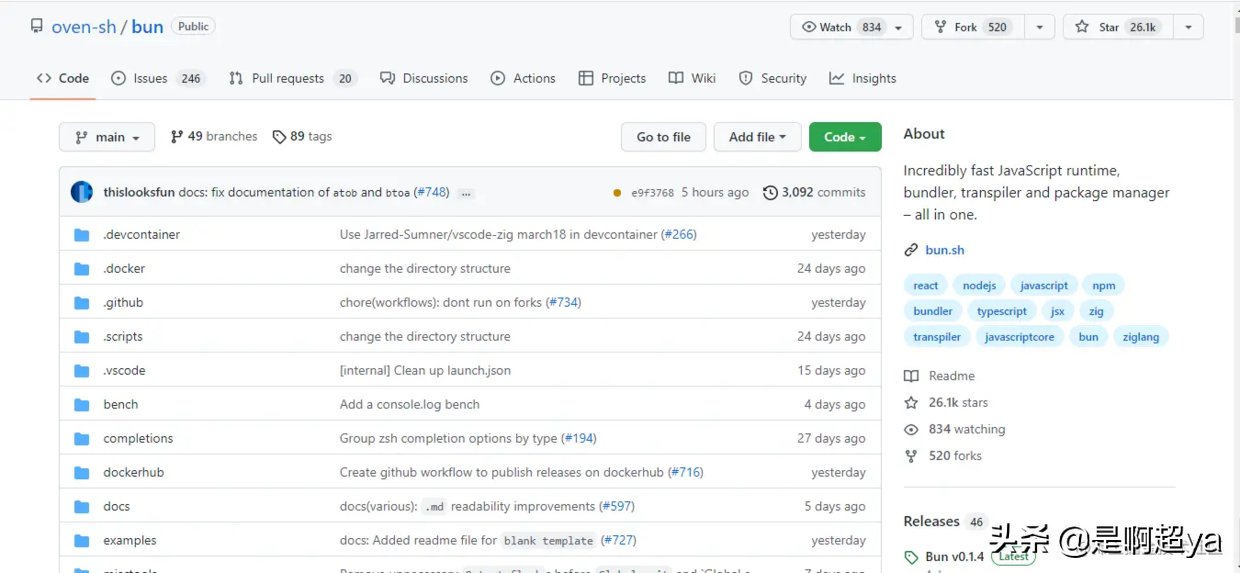The image size is (1240, 573).
Task: Open the Issues tab
Action: [x=158, y=78]
